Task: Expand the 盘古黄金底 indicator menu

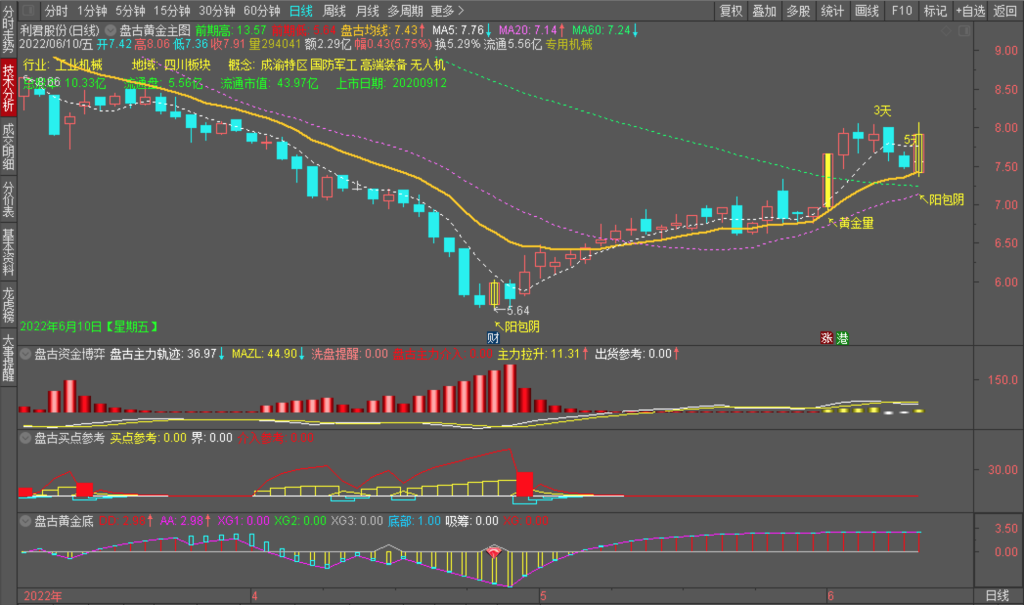Action: 25,520
